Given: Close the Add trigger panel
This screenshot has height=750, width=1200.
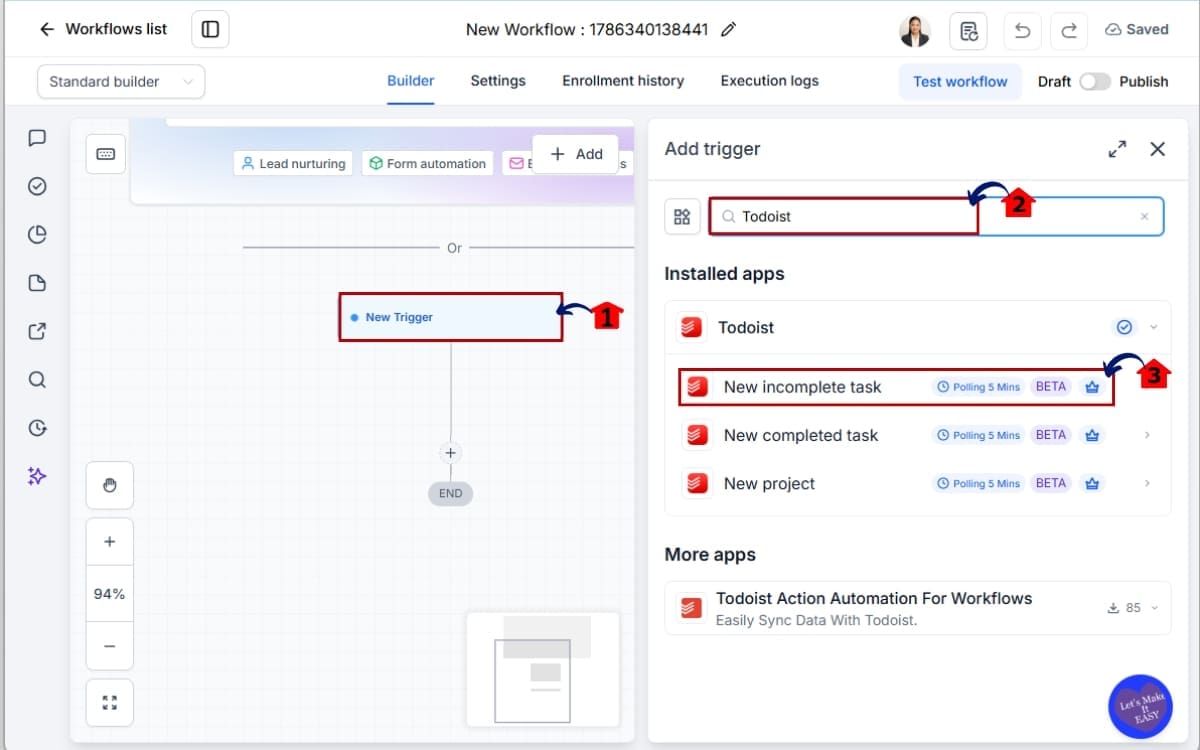Looking at the screenshot, I should point(1157,149).
